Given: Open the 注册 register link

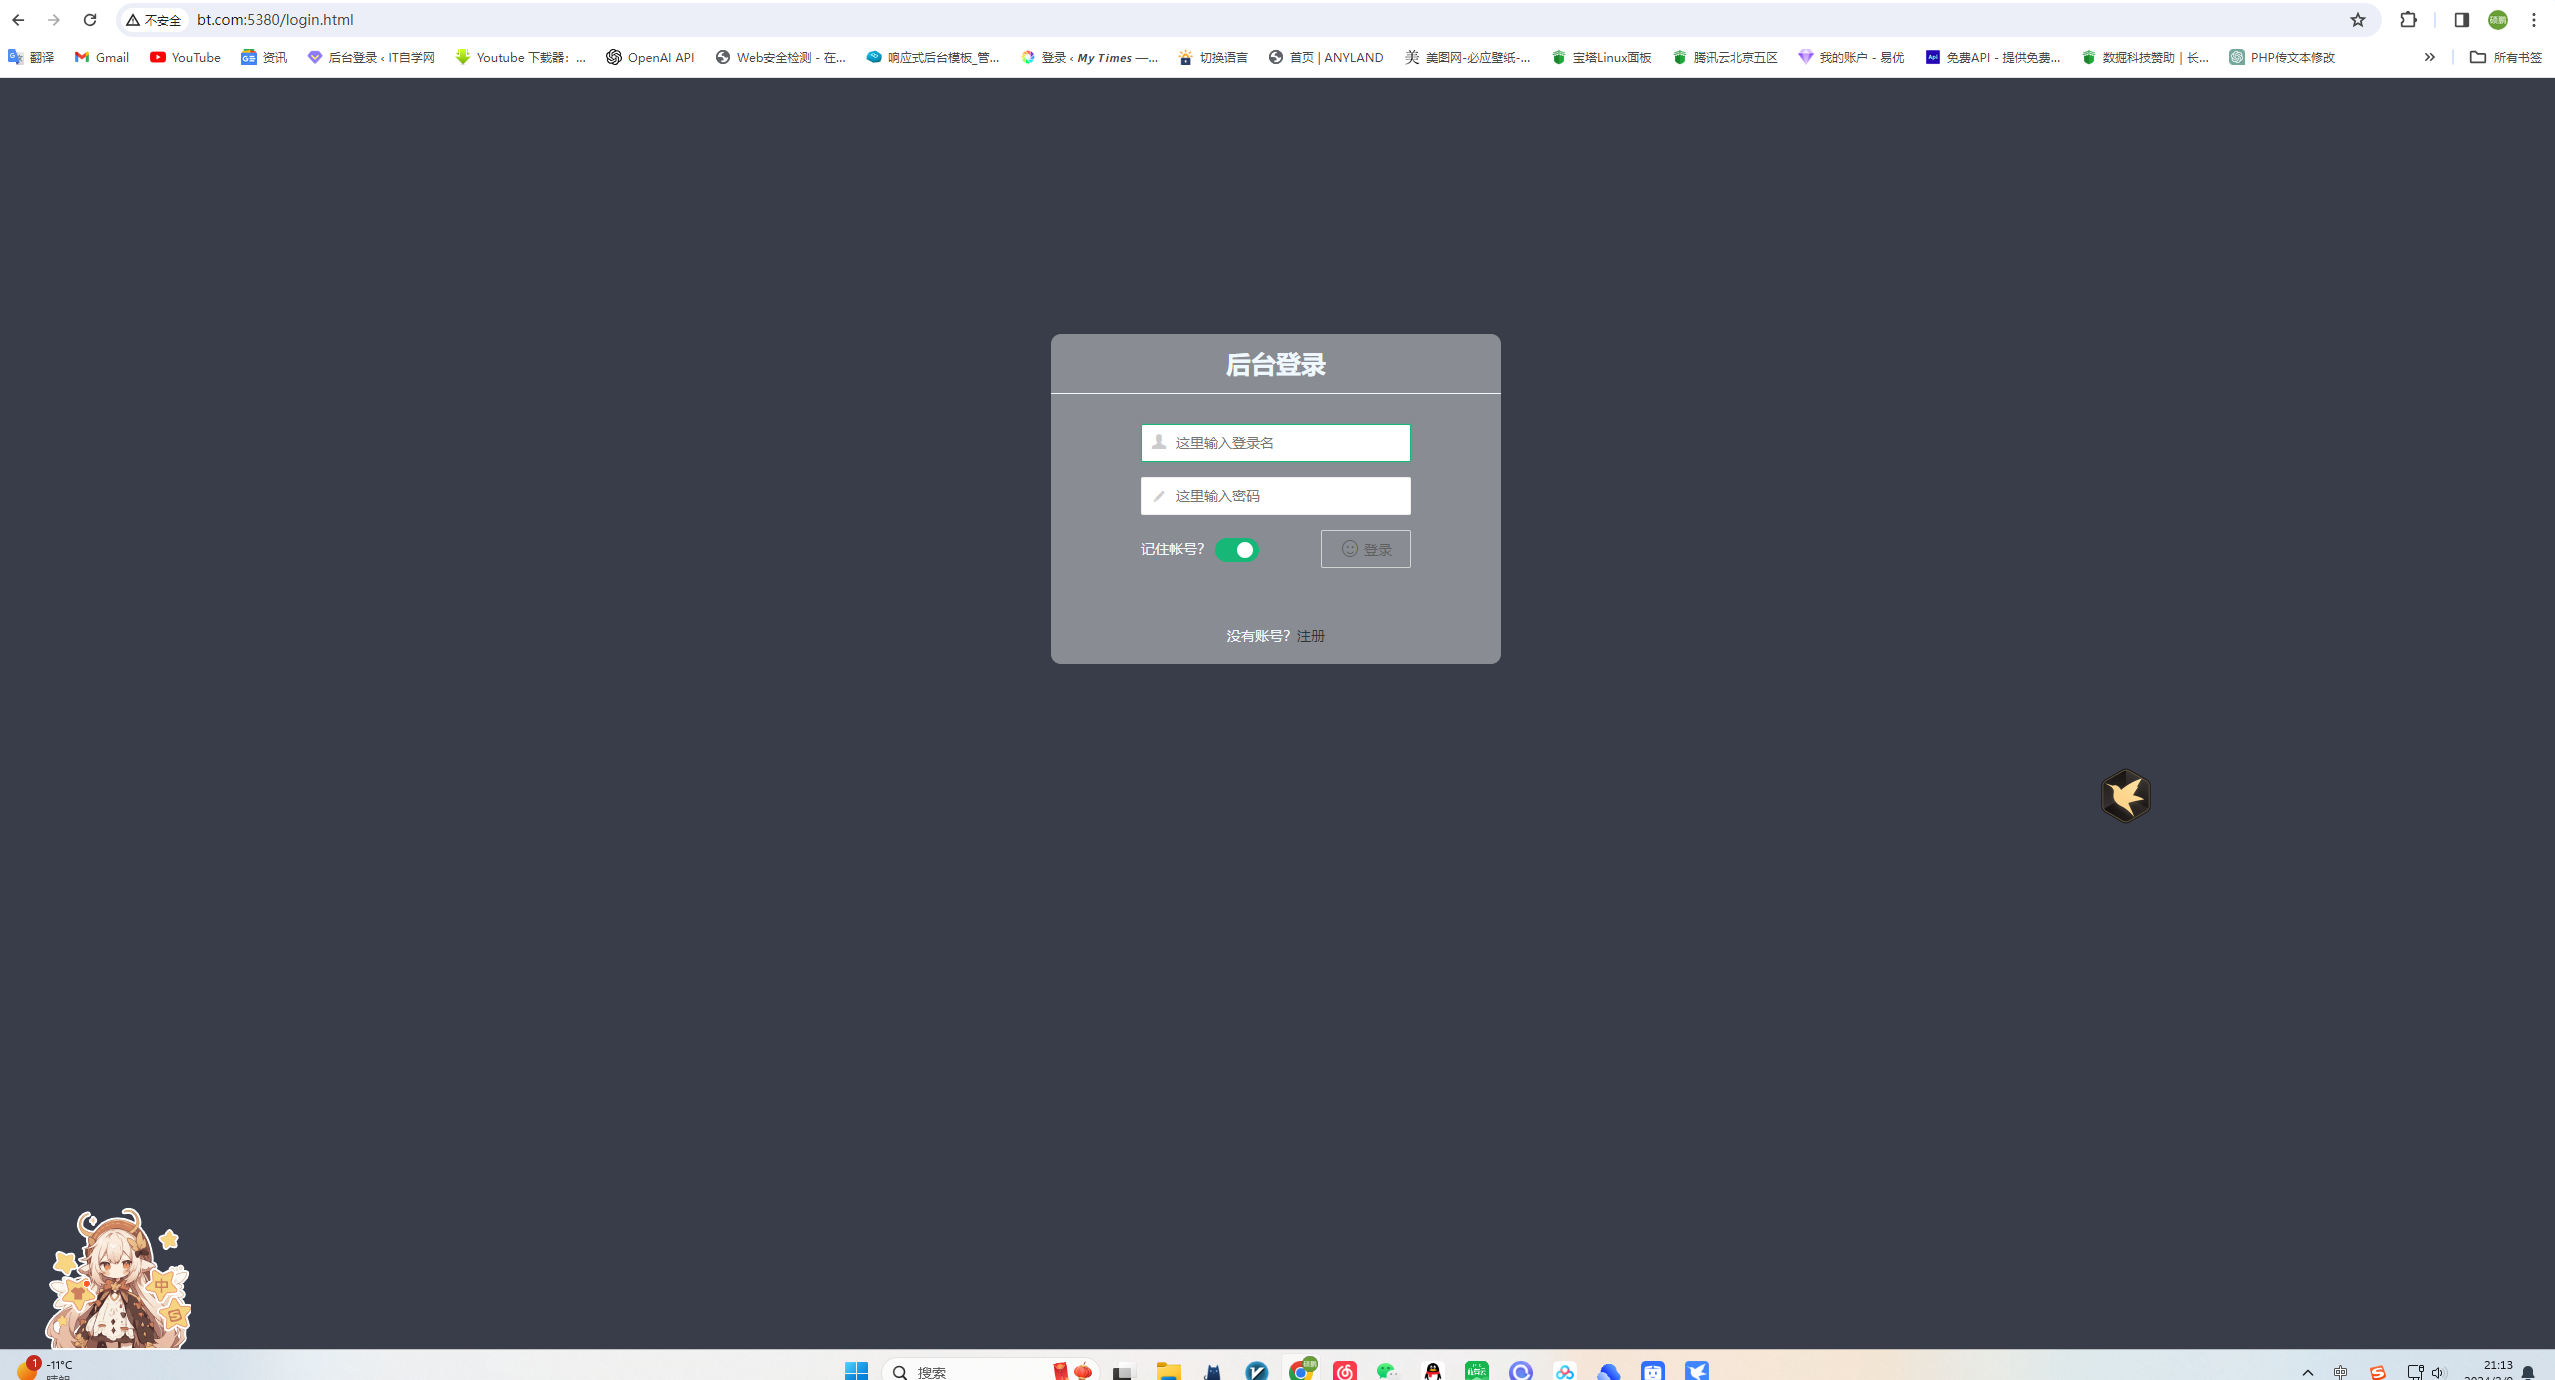Looking at the screenshot, I should 1310,636.
